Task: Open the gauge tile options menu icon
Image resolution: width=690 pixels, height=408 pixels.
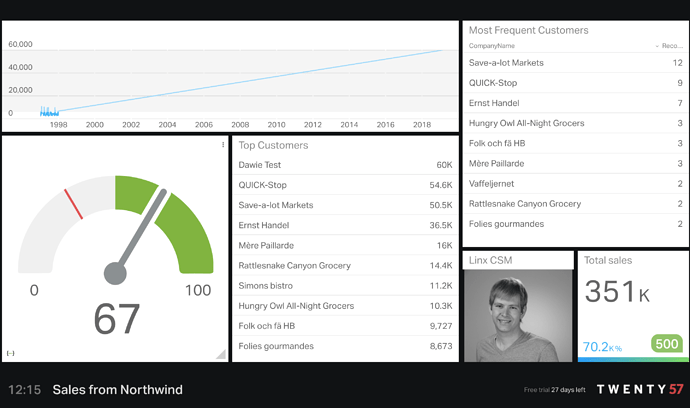Action: (223, 144)
